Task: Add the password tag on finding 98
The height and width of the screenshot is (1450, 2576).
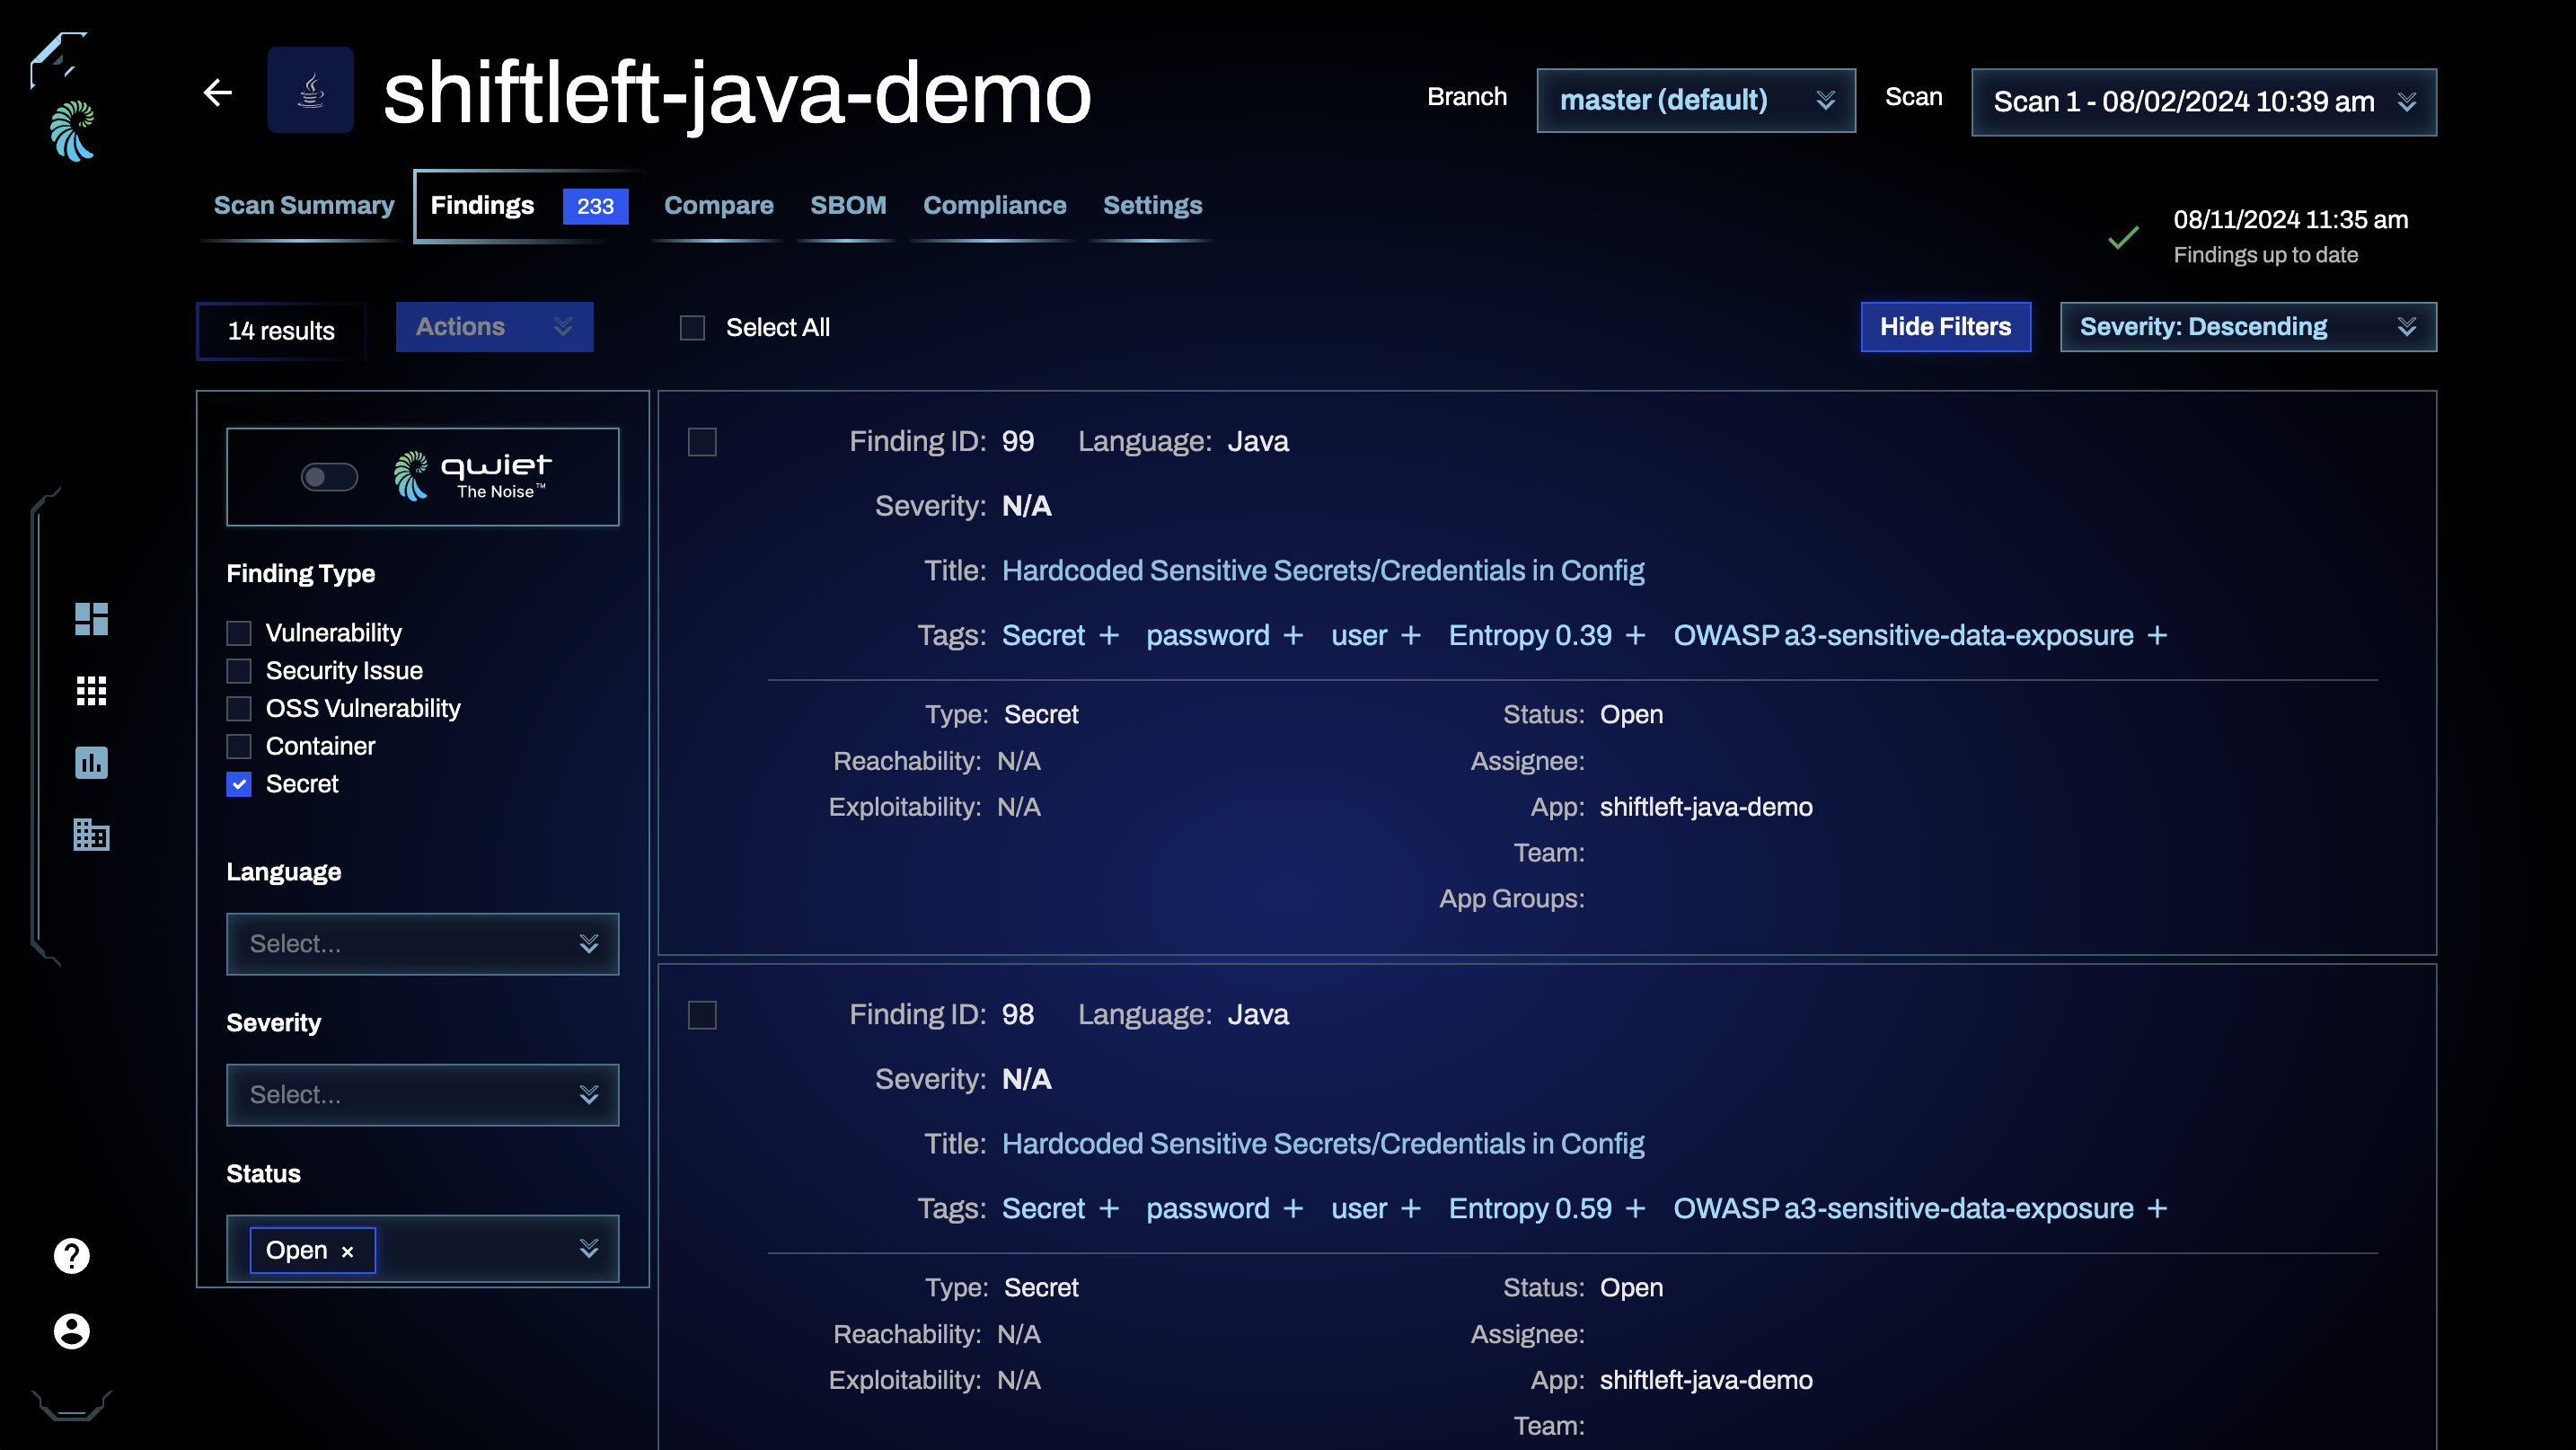Action: (1293, 1209)
